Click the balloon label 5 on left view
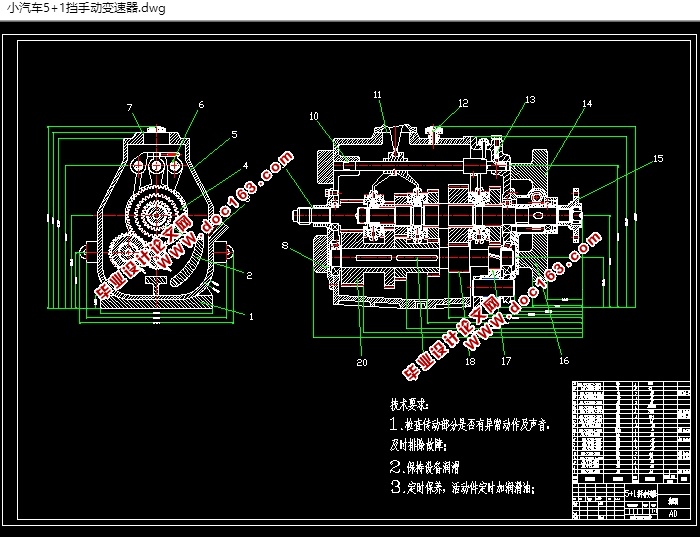The width and height of the screenshot is (700, 537). [x=234, y=134]
